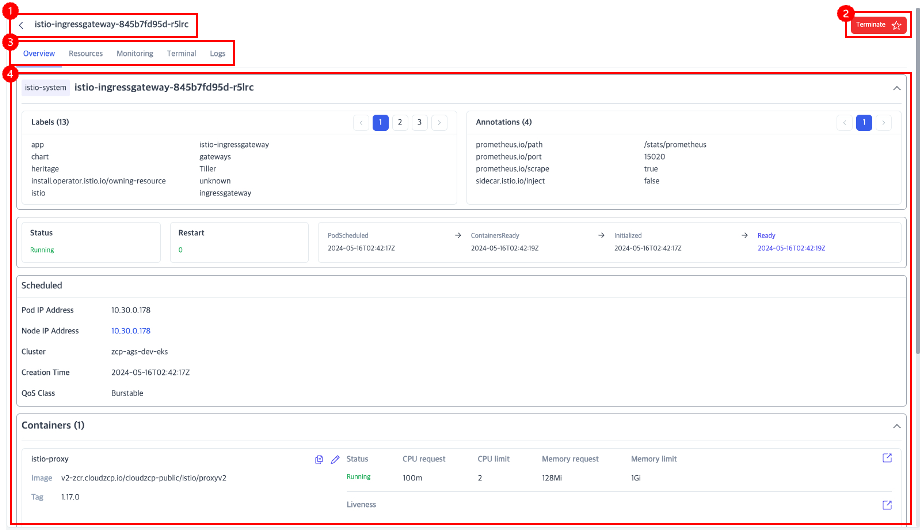
Task: Open Liveness details external icon
Action: click(887, 505)
